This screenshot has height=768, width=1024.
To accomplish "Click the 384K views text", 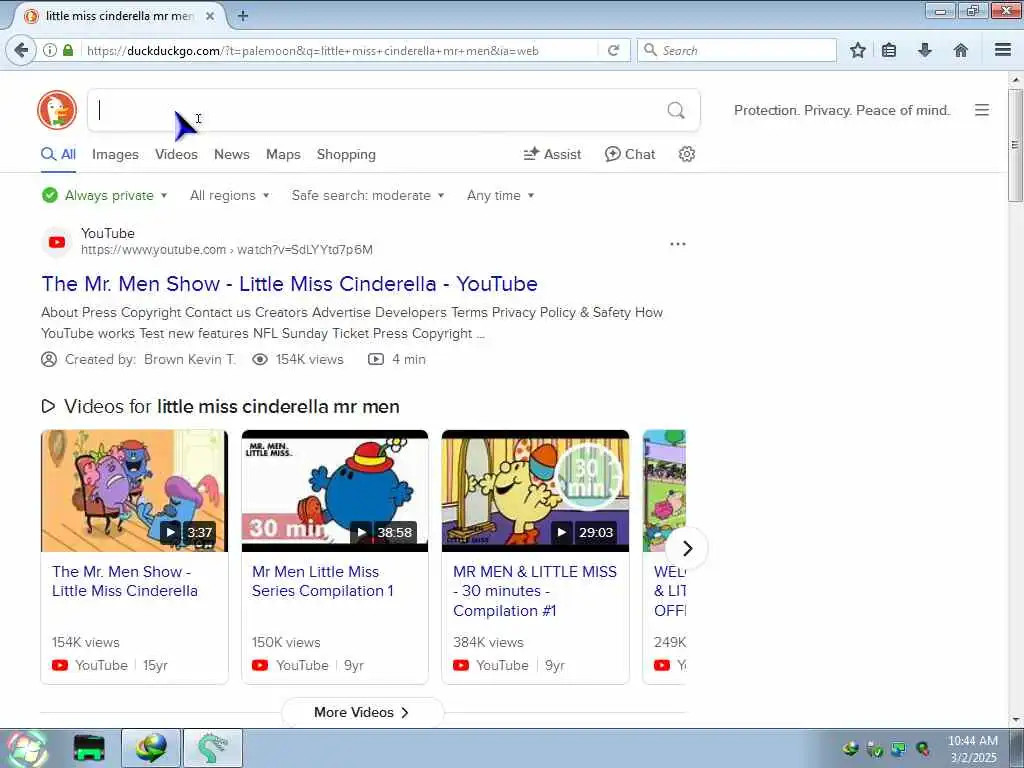I will [488, 642].
